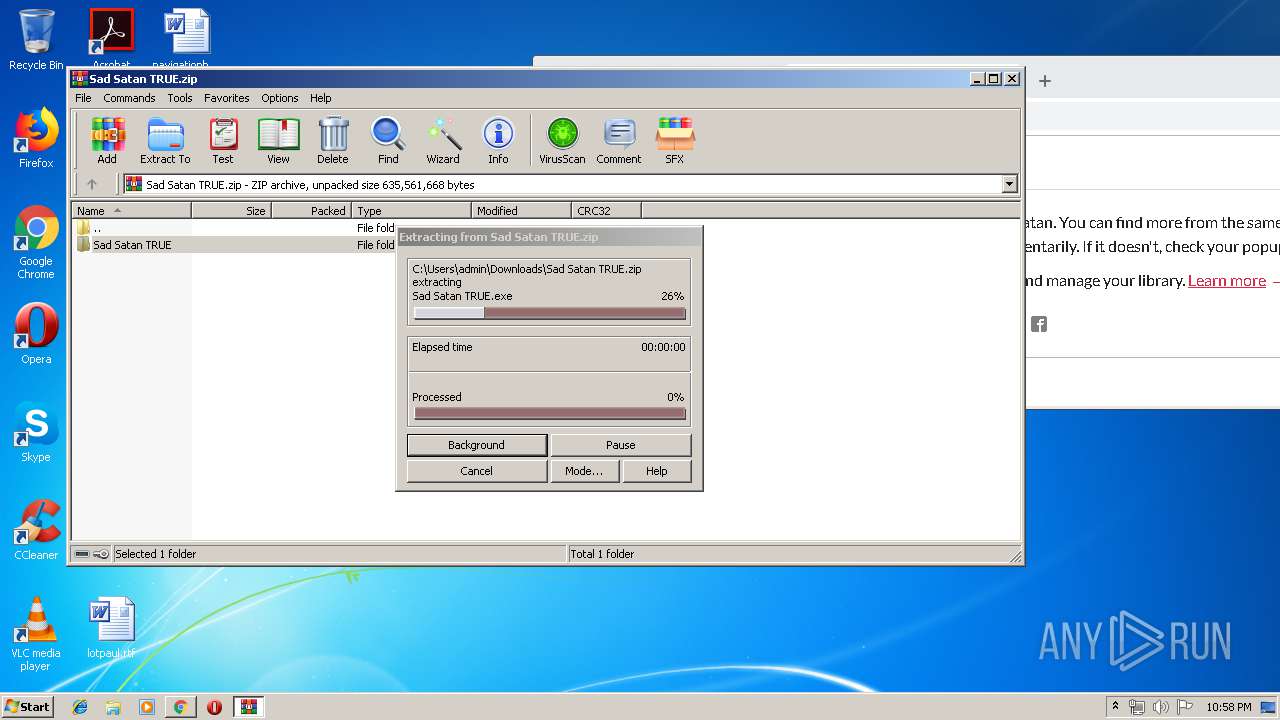Click the SFX toolbar icon
Screen dimensions: 1280x720
675,140
